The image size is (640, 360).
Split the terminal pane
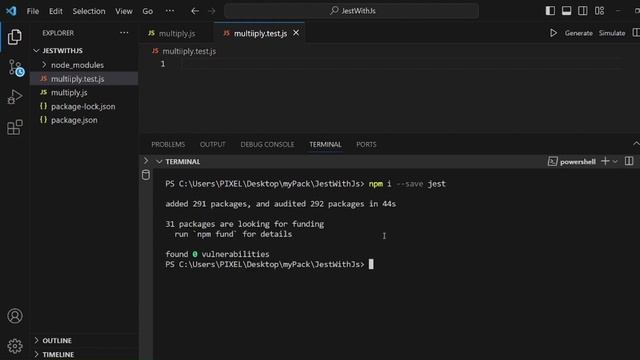coord(629,161)
